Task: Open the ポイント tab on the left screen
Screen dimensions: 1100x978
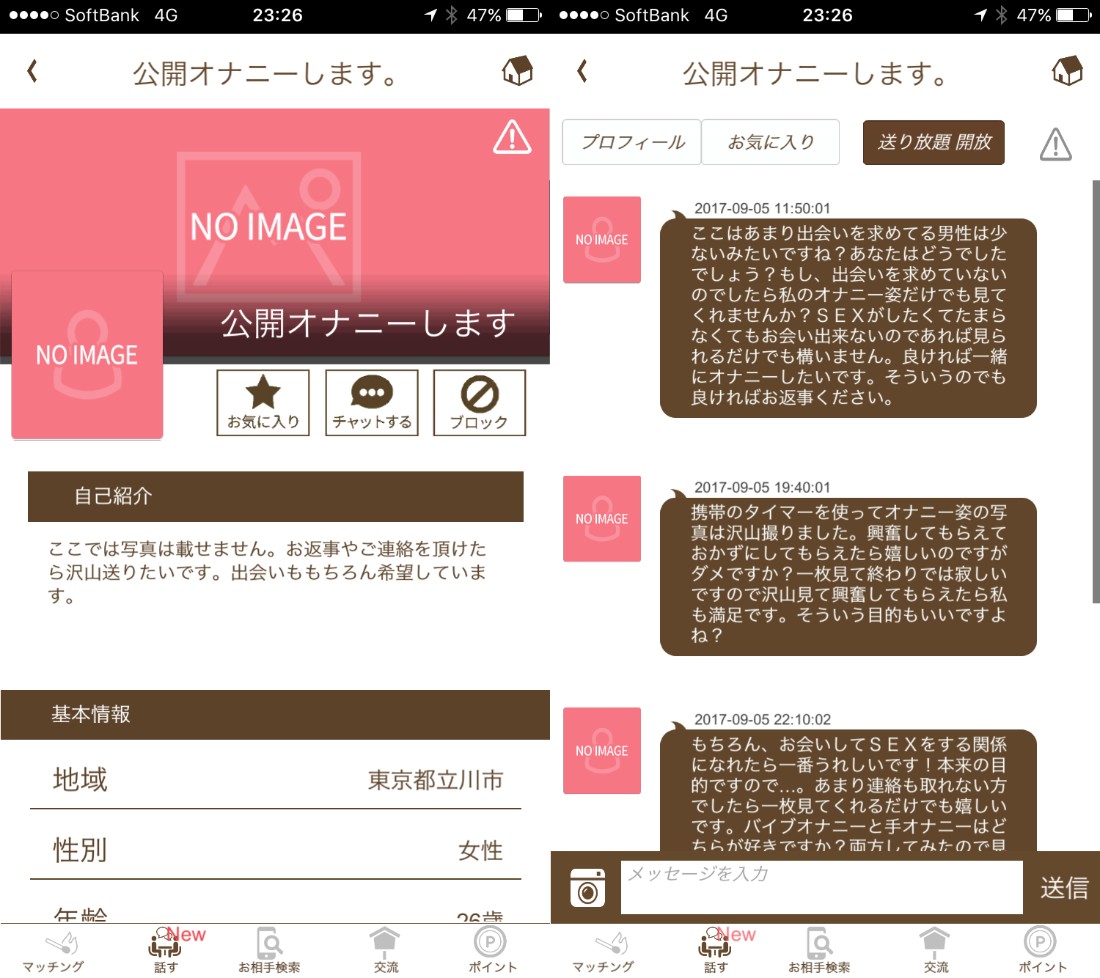Action: 492,951
